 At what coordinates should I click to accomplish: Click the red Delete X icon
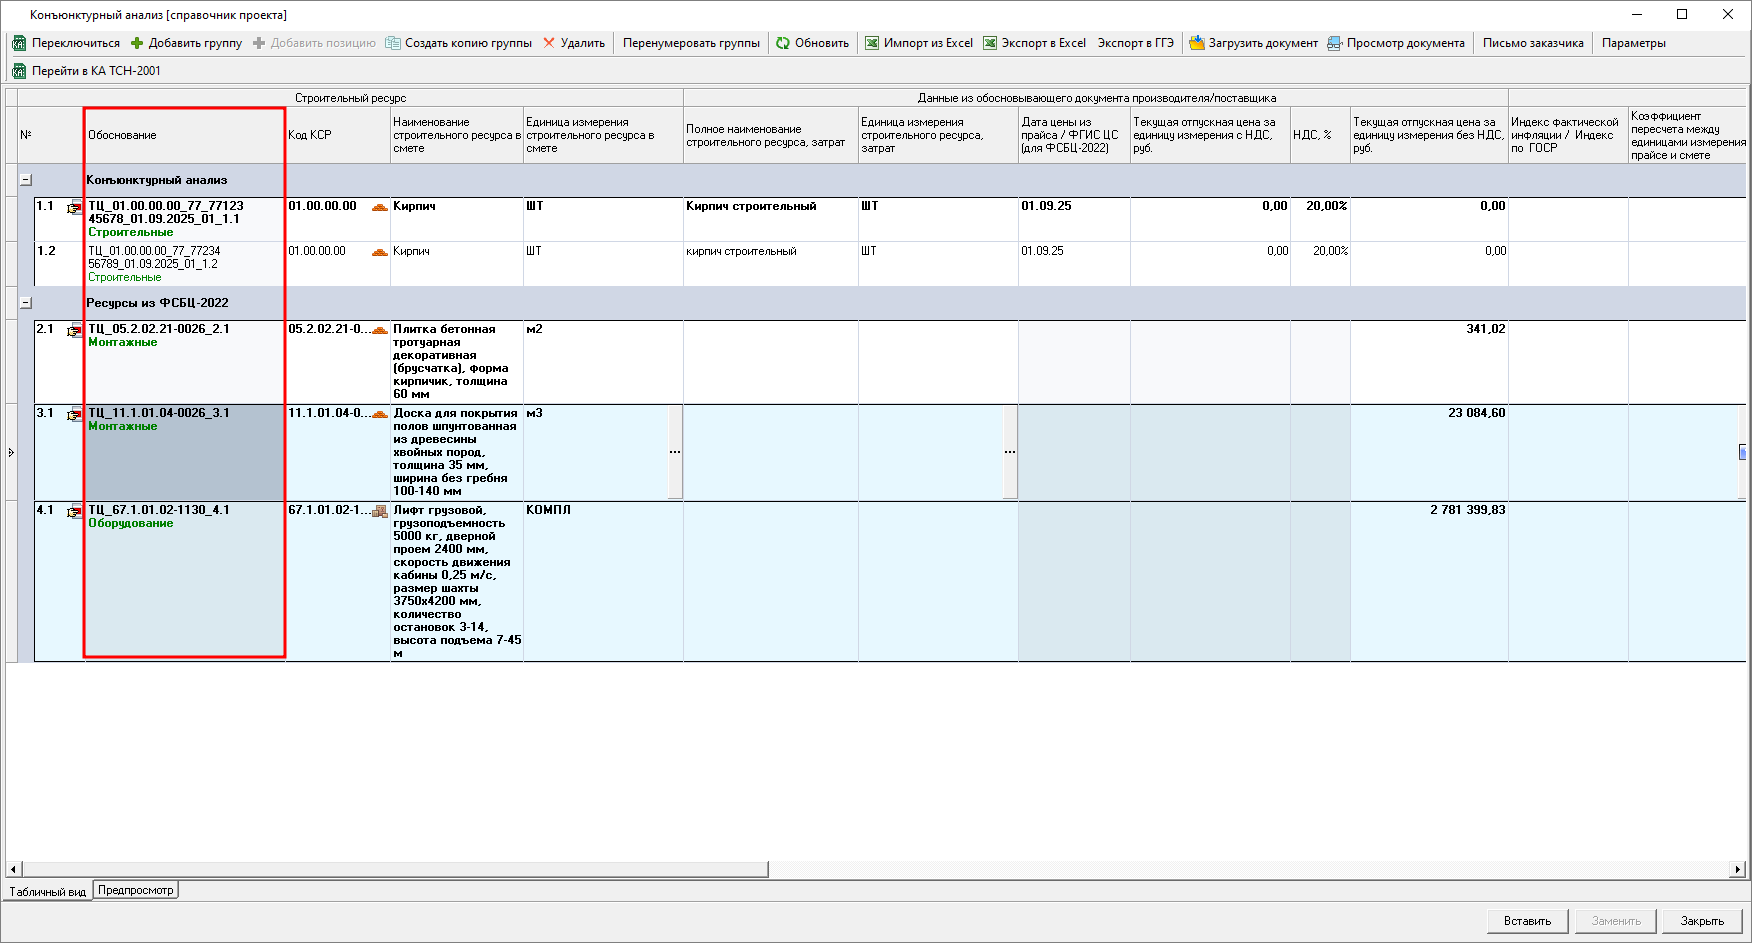pos(549,43)
